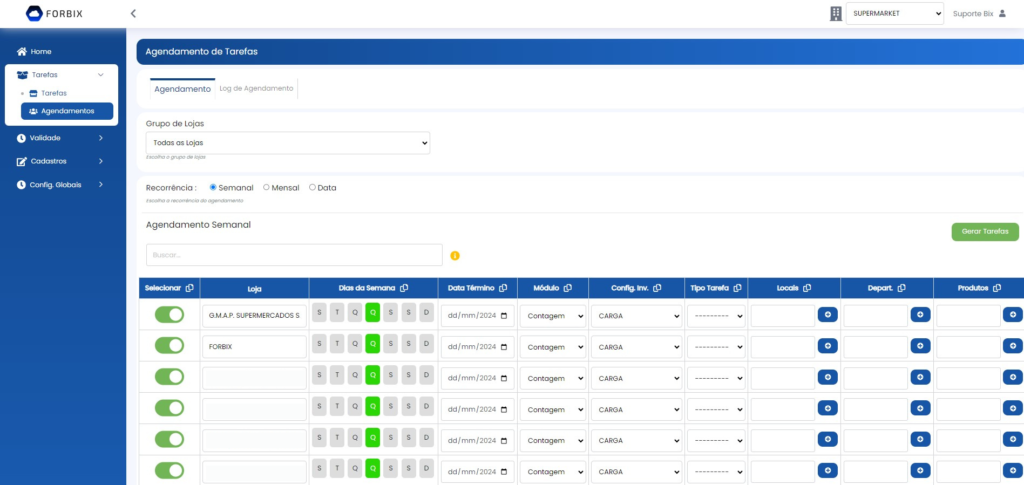1024x485 pixels.
Task: Click copy icon in Dias da Semana header
Action: pyautogui.click(x=404, y=288)
